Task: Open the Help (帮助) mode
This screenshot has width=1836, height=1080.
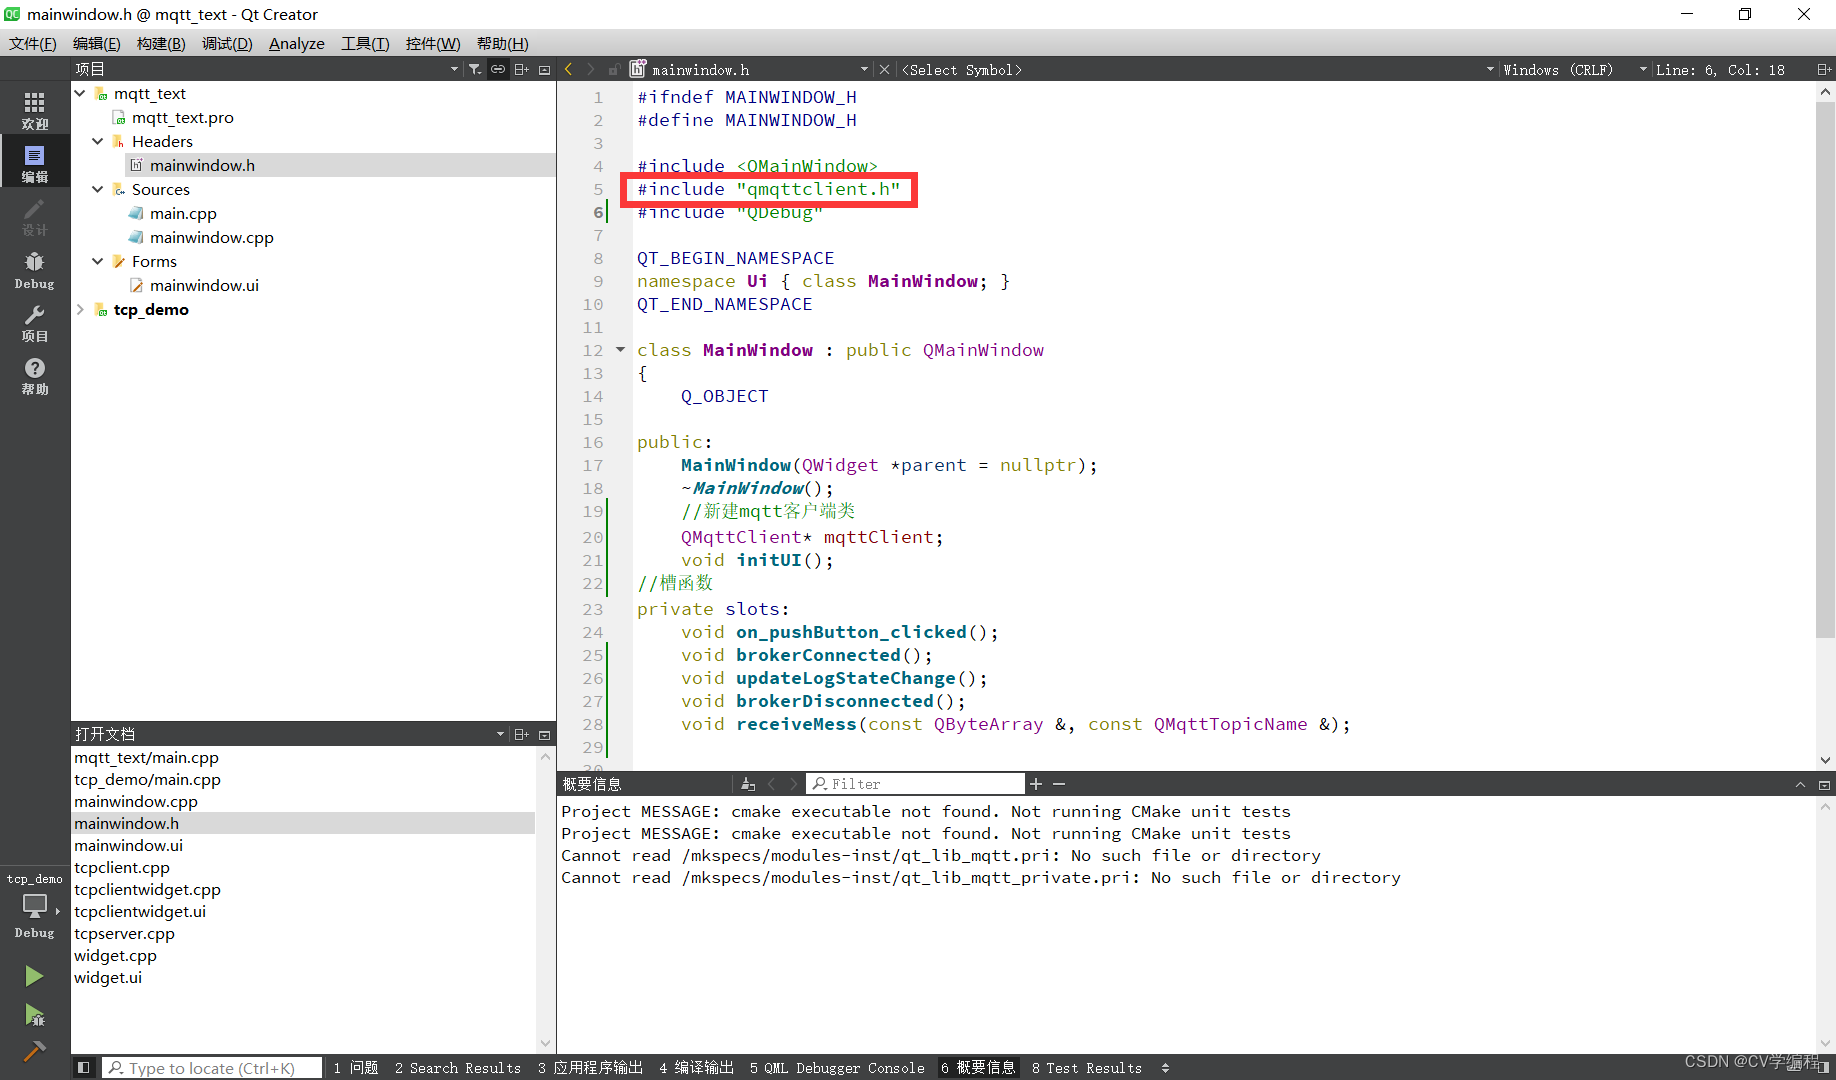Action: click(x=34, y=376)
